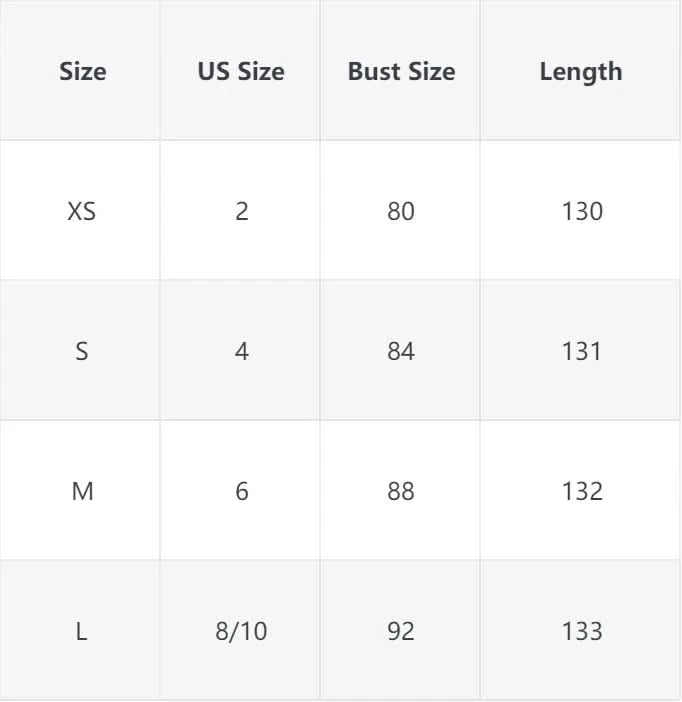Click US size 4 cell
This screenshot has height=702, width=682.
tap(241, 351)
